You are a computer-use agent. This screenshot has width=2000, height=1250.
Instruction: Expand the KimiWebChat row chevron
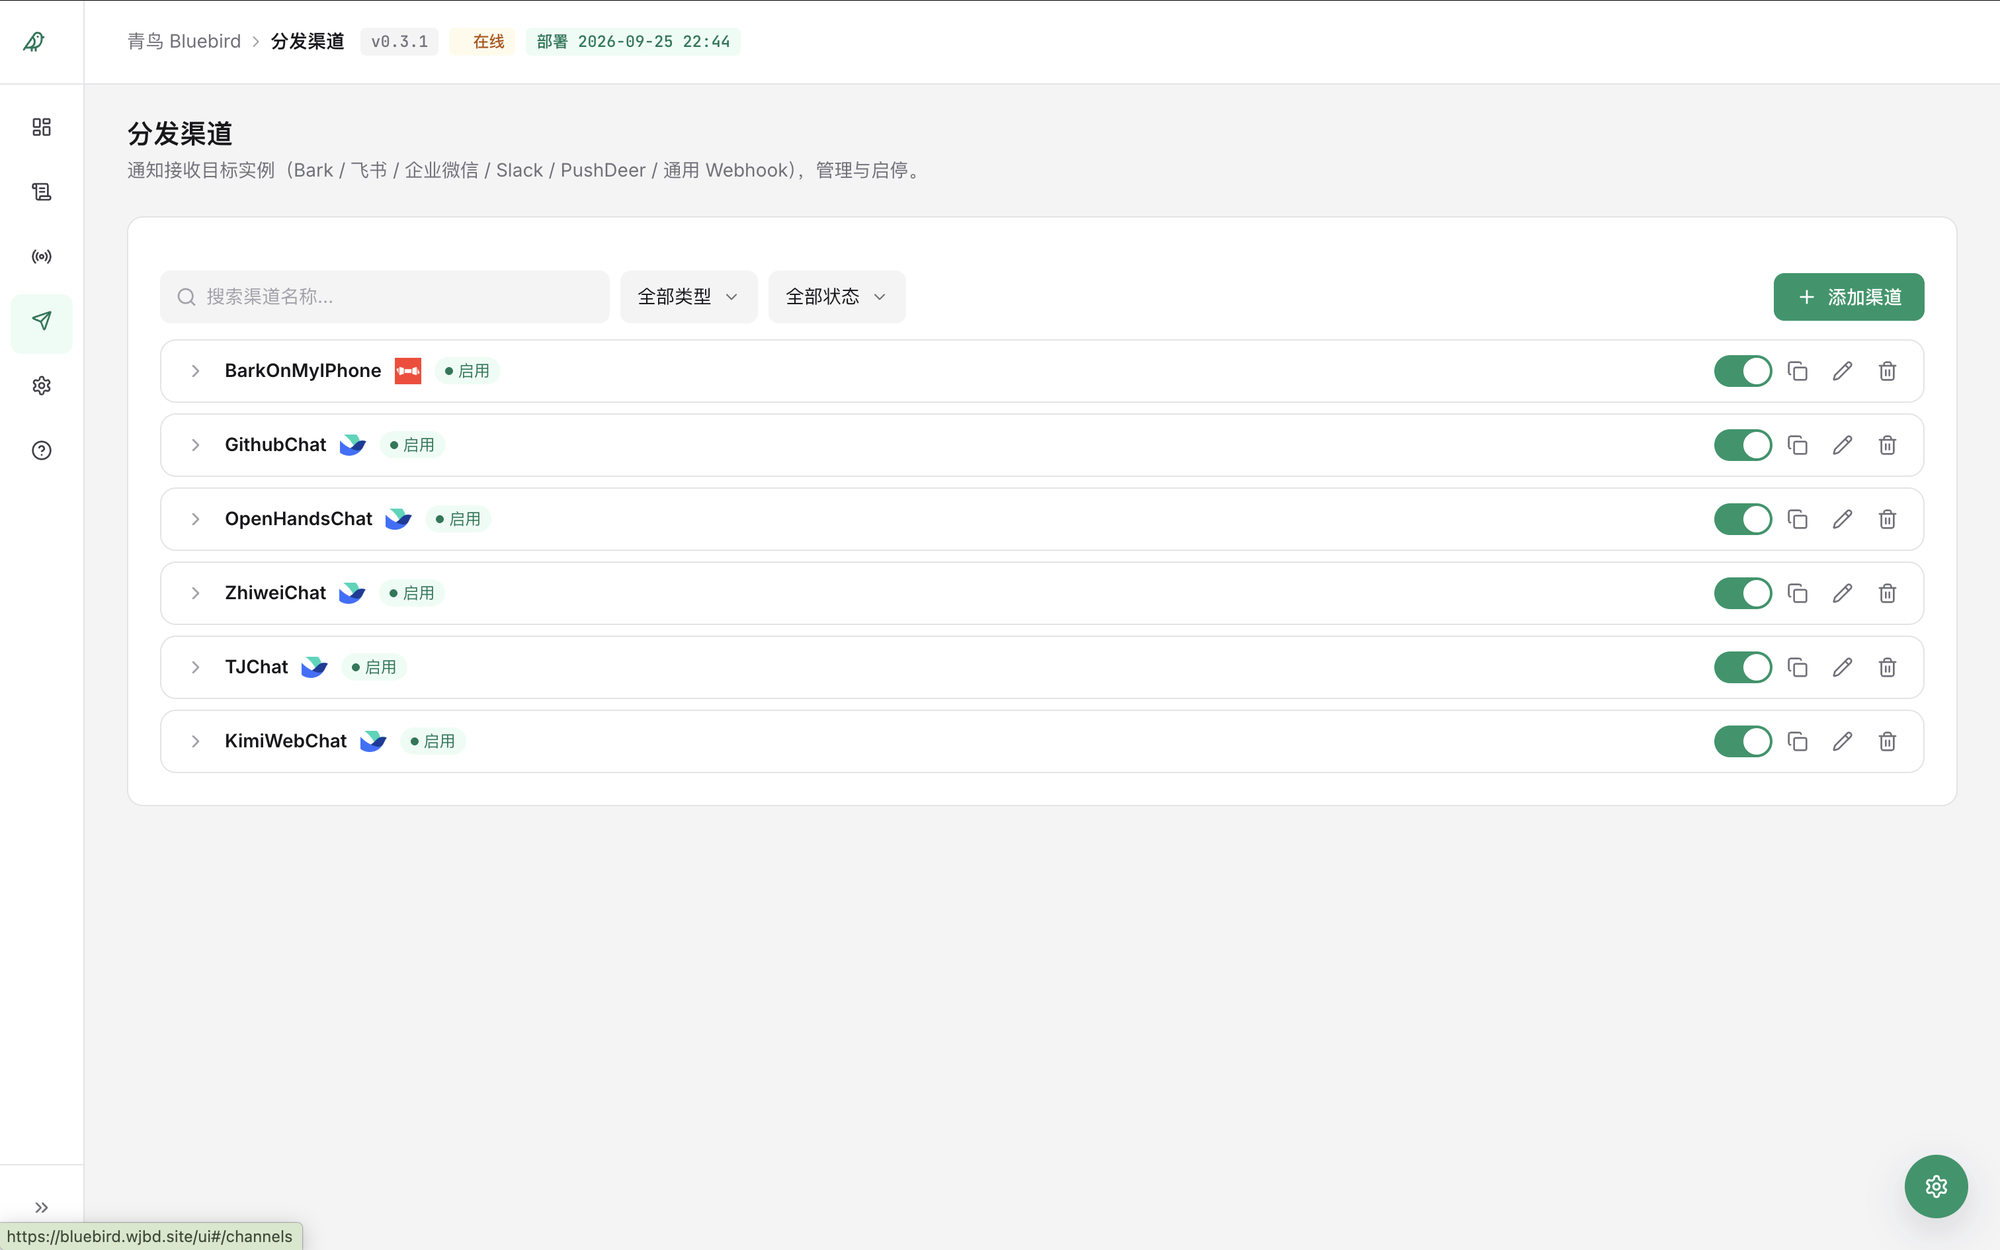click(196, 741)
